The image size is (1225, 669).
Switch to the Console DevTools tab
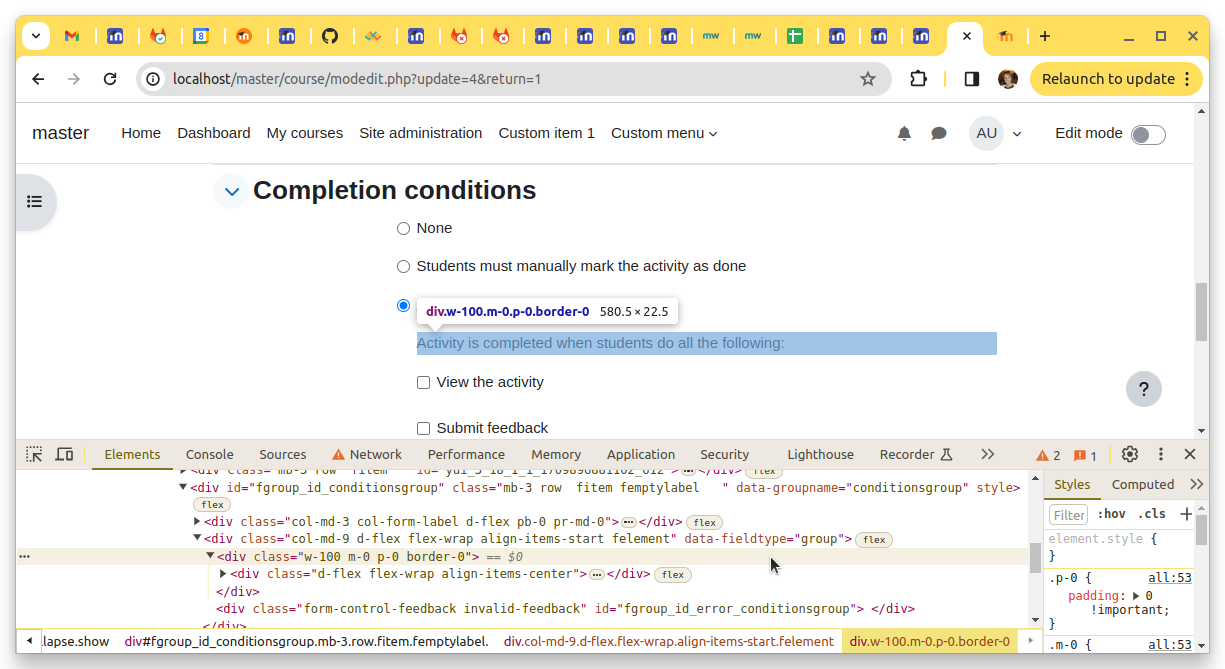coord(210,454)
